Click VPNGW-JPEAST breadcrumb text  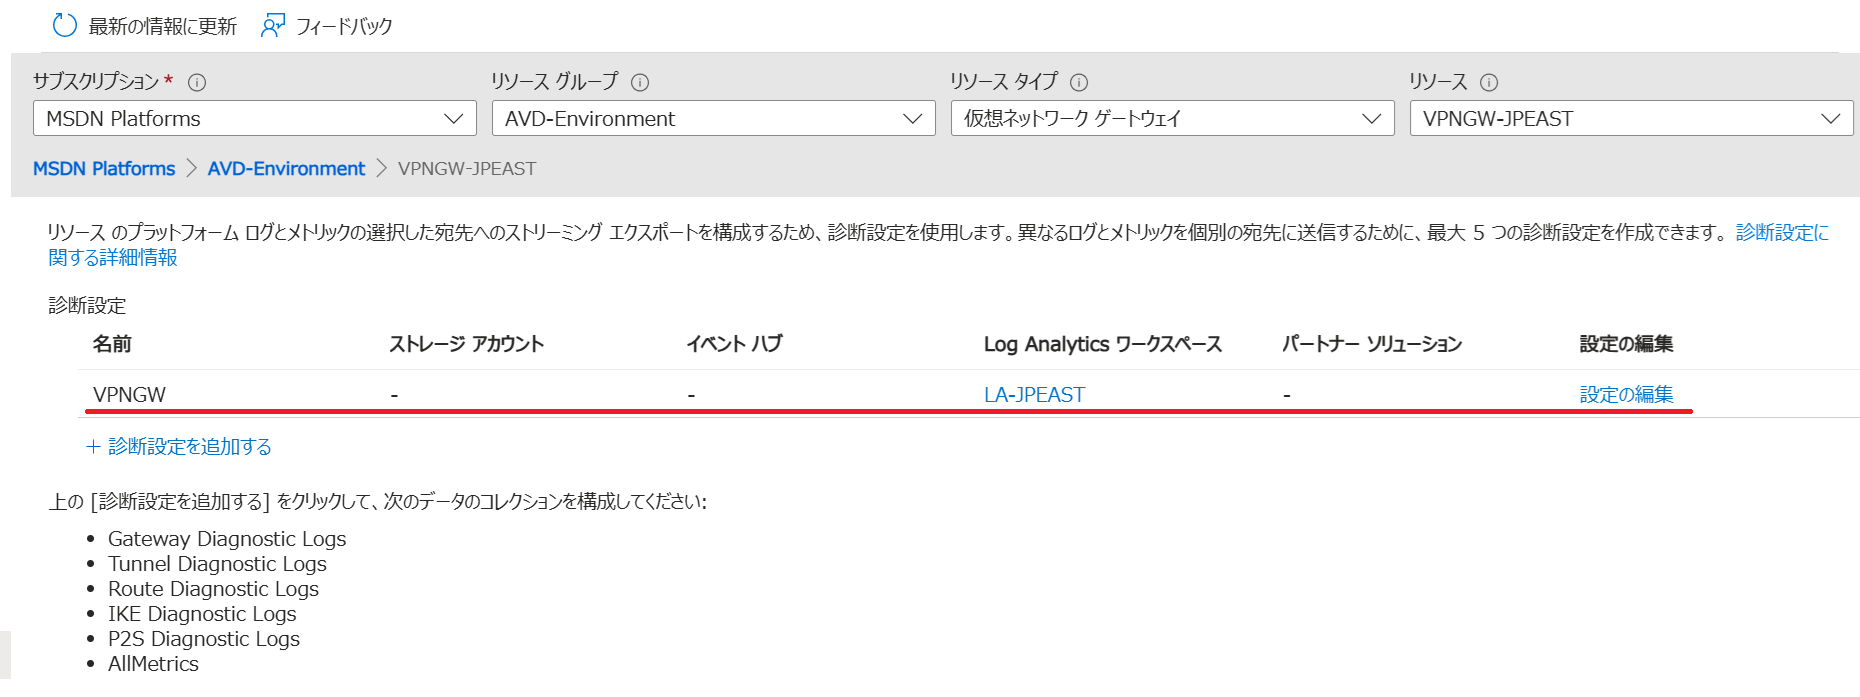click(x=467, y=169)
